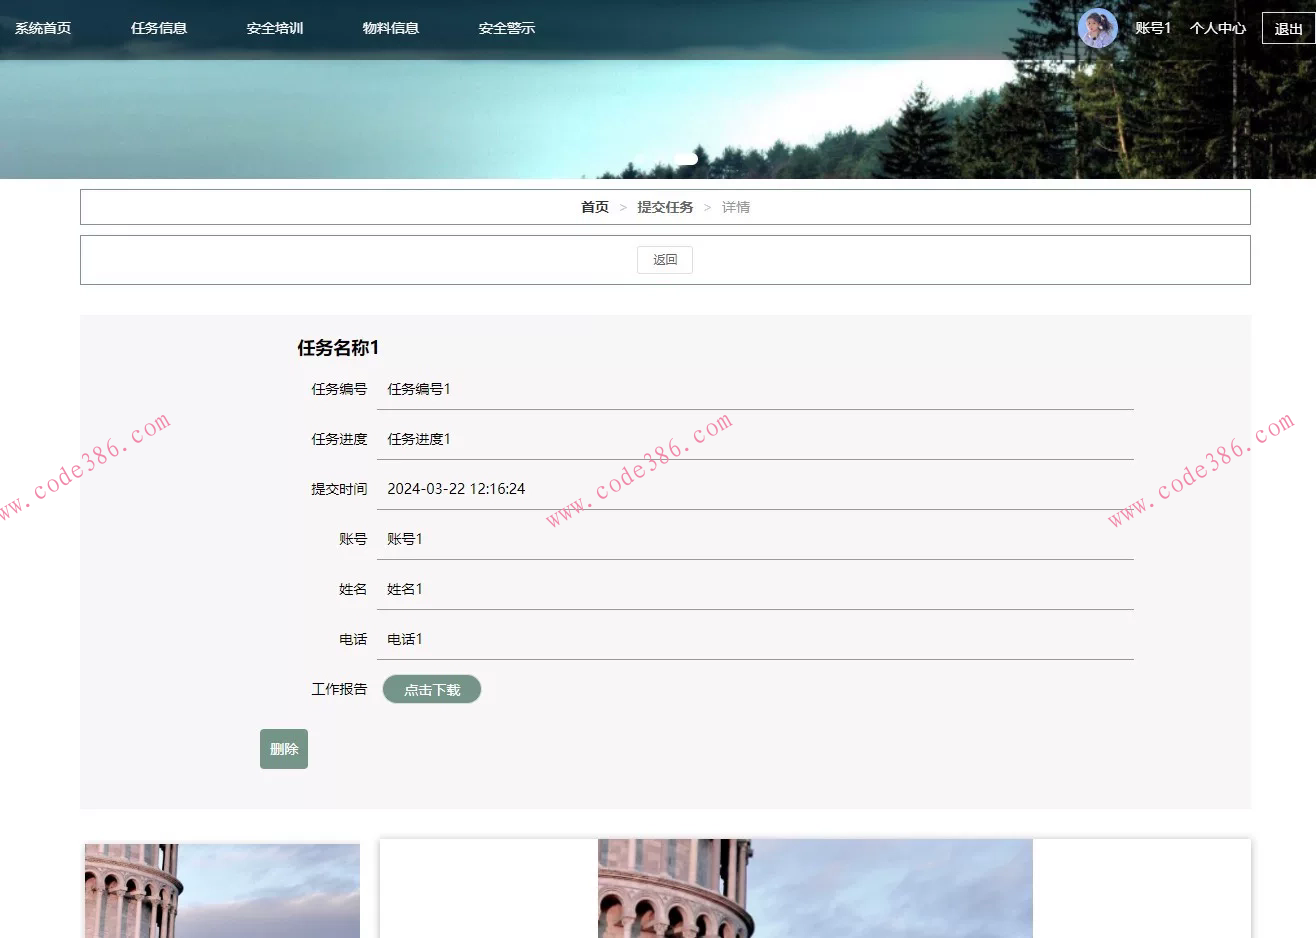This screenshot has height=938, width=1316.
Task: Select 安全培训 in the top navigation
Action: coord(274,28)
